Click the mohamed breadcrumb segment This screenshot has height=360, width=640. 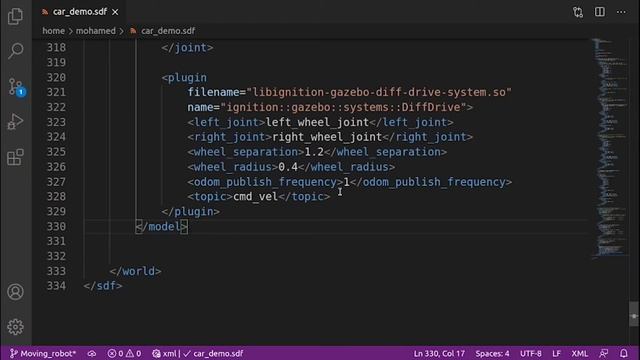click(96, 31)
